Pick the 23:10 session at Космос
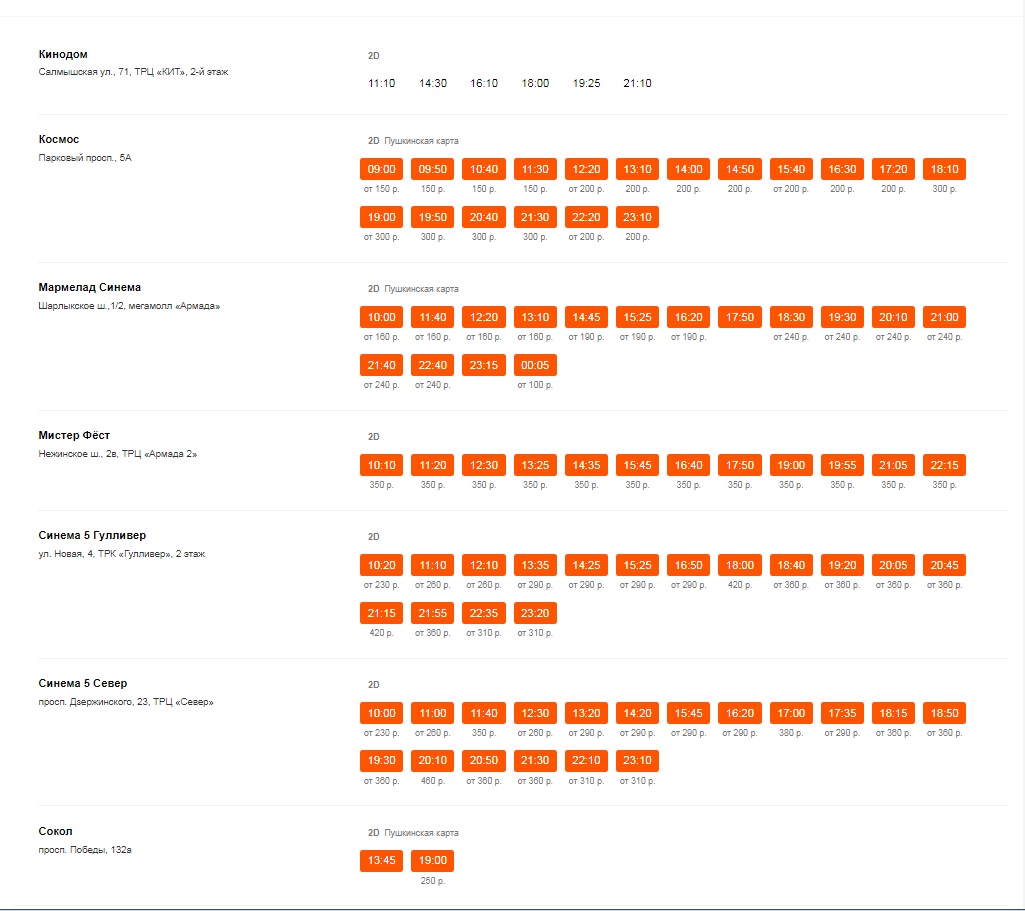The width and height of the screenshot is (1025, 911). (637, 217)
